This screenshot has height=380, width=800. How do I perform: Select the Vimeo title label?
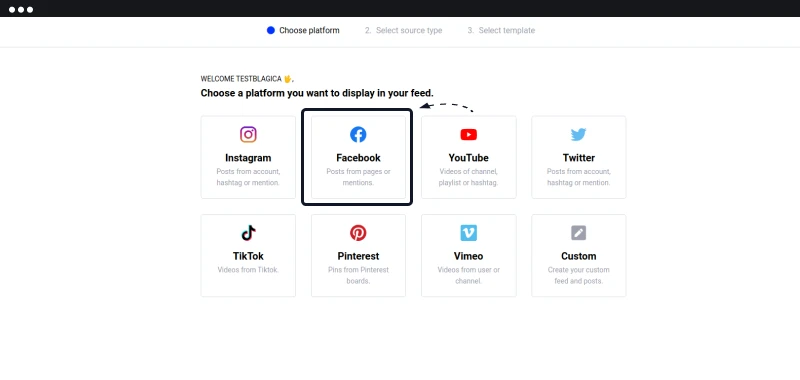click(468, 256)
